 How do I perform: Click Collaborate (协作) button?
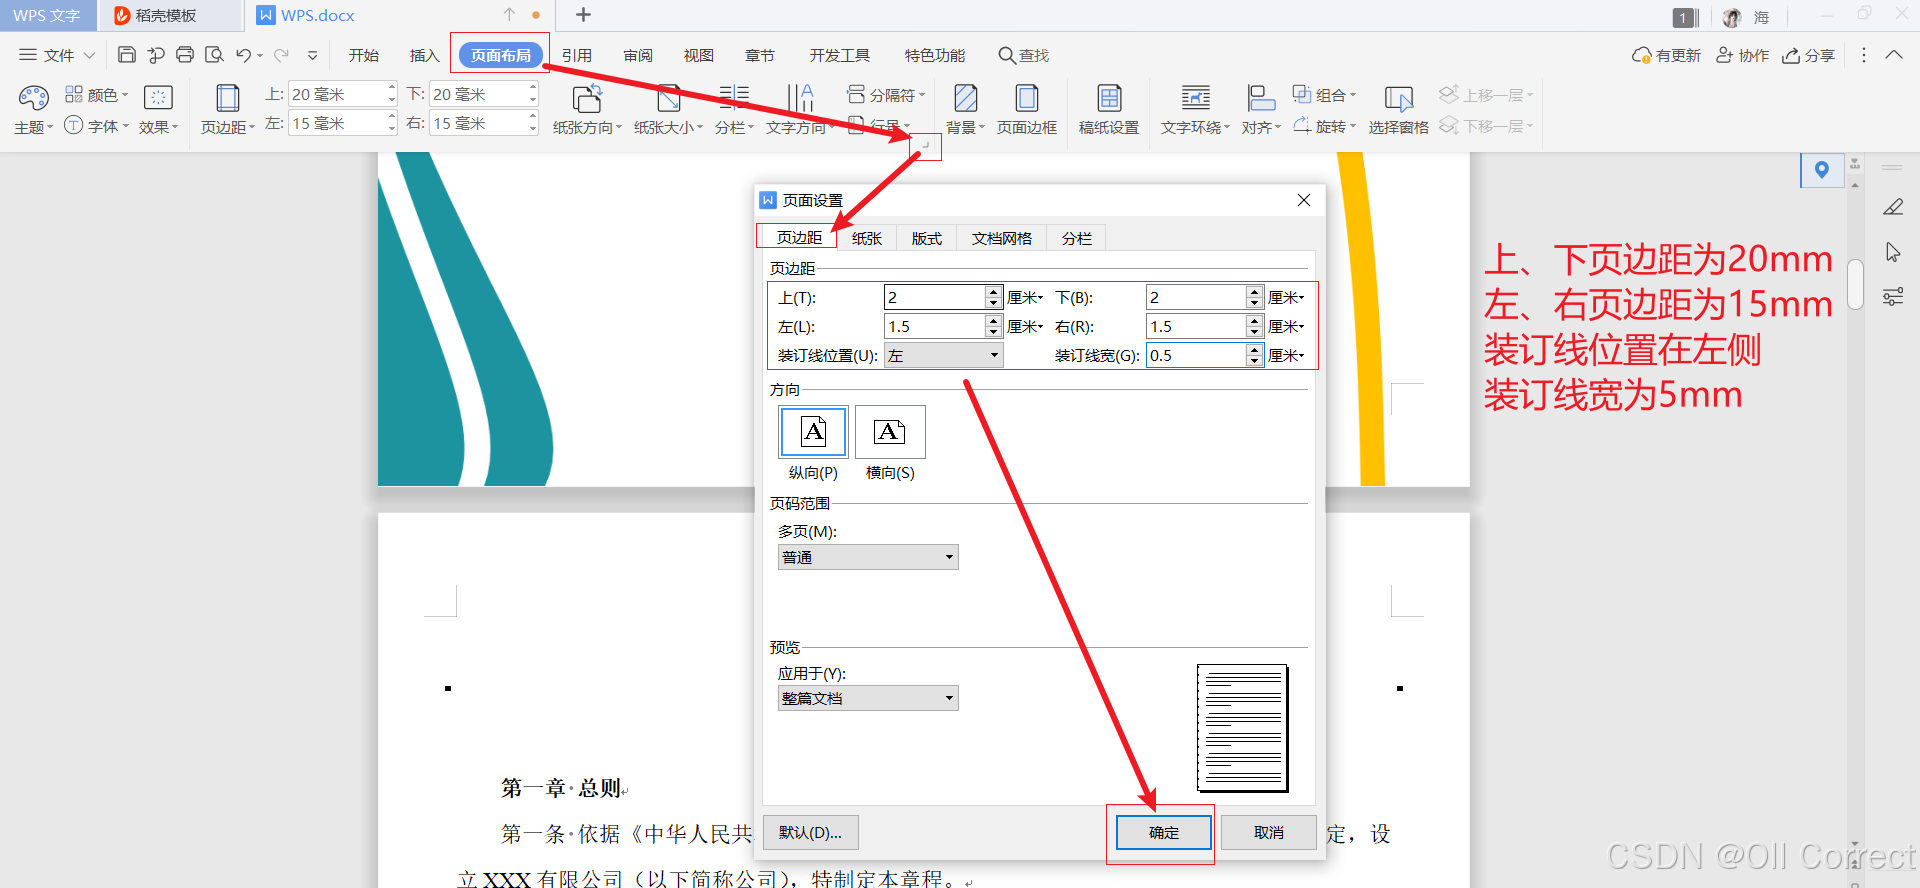[1742, 55]
